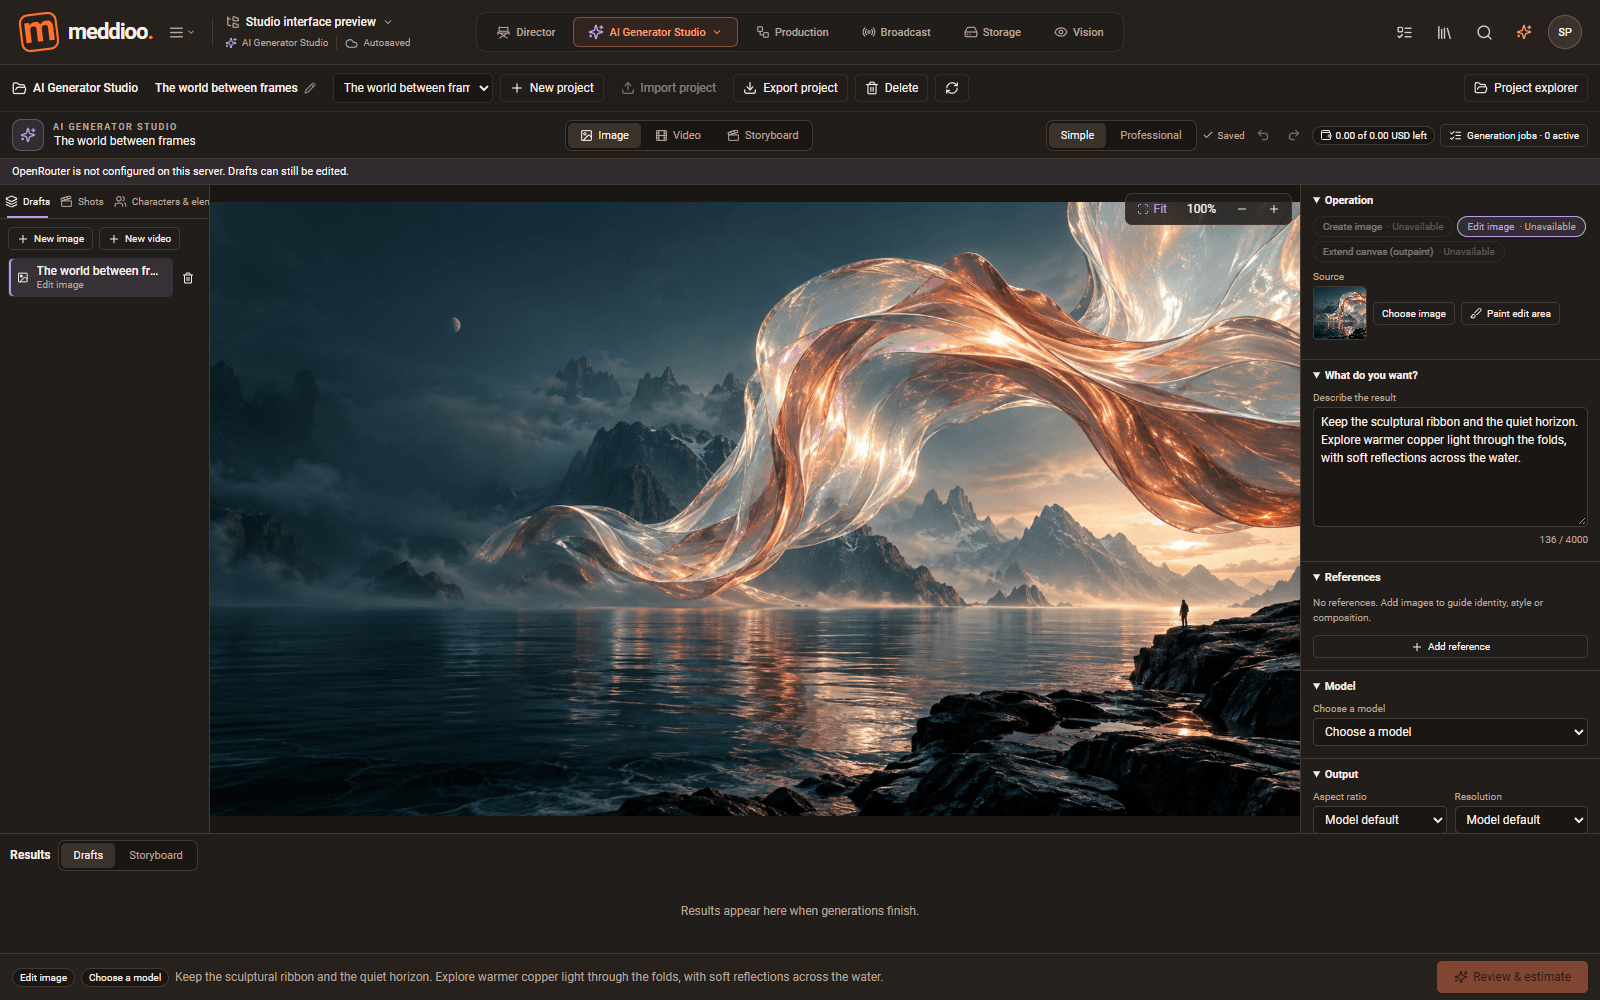Switch to Professional mode

click(x=1150, y=135)
